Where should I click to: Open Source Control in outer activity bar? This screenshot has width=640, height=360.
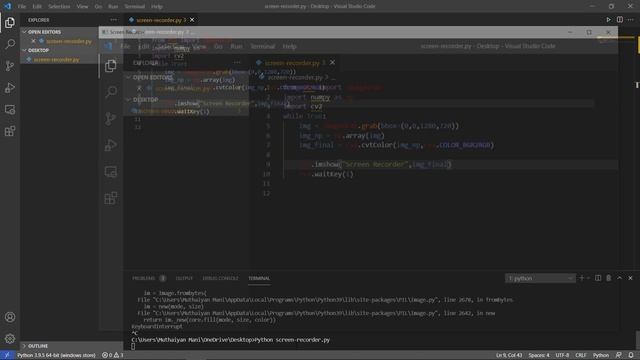pos(10,66)
